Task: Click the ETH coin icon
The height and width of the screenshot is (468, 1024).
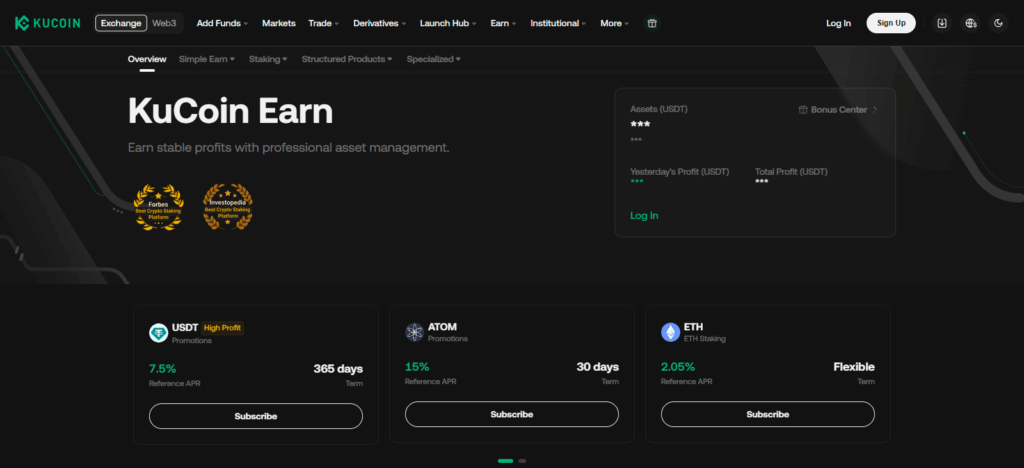Action: point(670,332)
